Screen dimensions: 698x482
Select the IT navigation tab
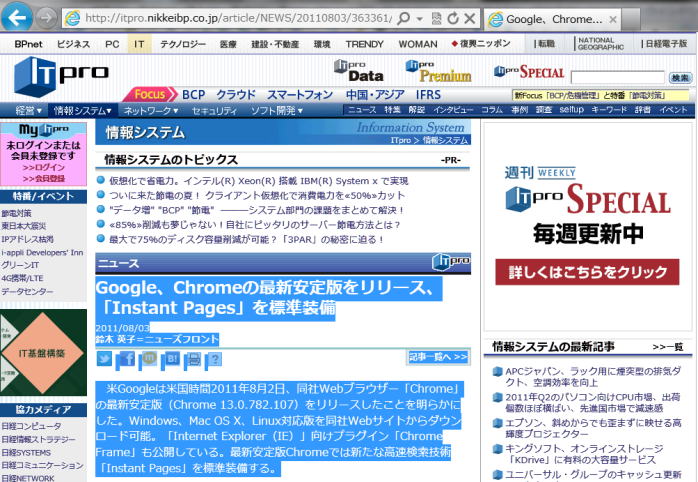139,44
